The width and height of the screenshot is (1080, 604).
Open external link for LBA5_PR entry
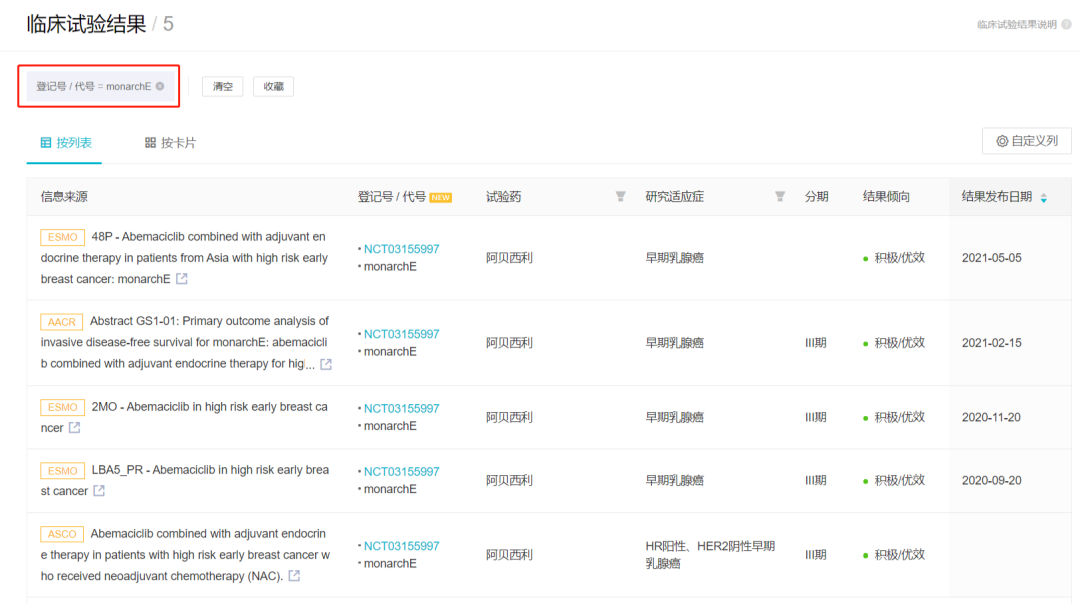tap(99, 491)
